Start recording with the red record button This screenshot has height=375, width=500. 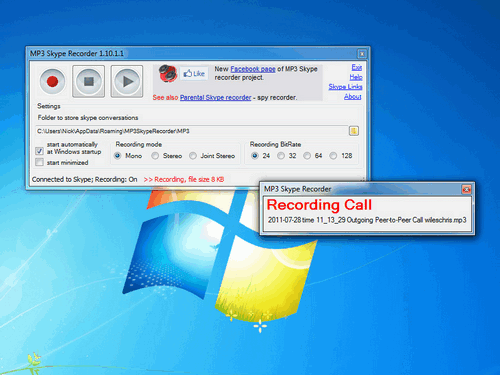tap(52, 81)
